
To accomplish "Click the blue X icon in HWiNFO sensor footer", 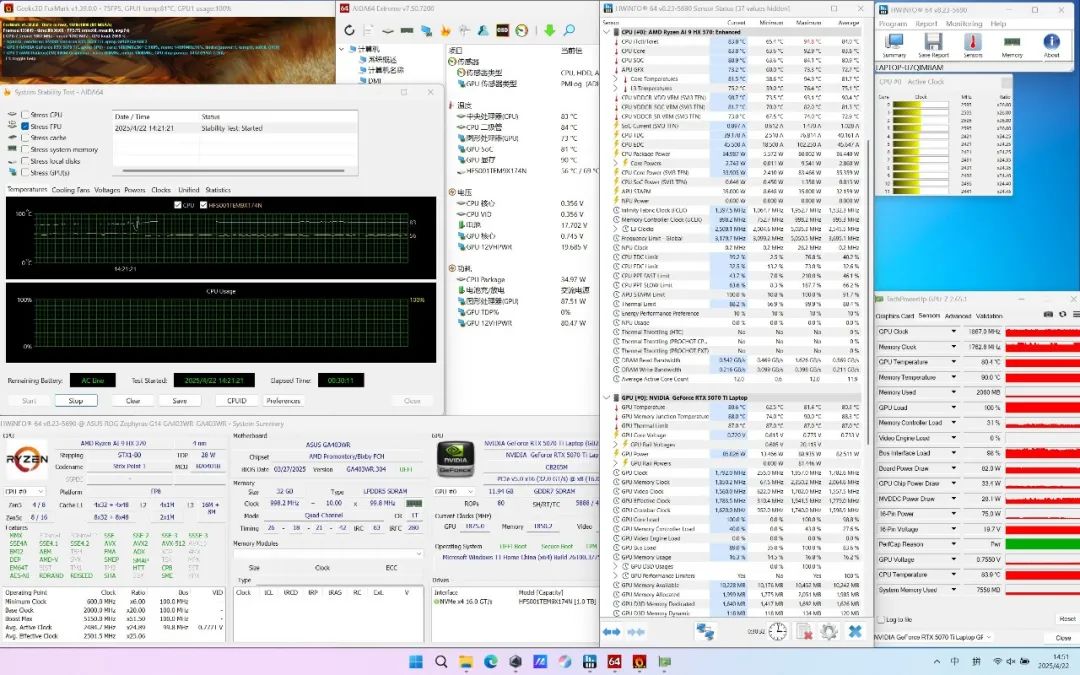I will click(855, 631).
